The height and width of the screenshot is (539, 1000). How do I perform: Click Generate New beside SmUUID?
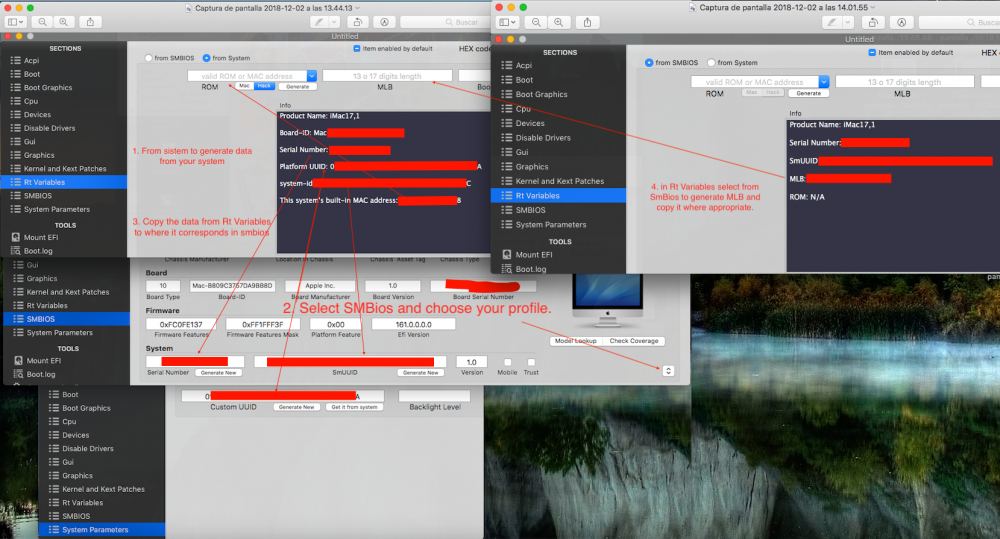421,373
